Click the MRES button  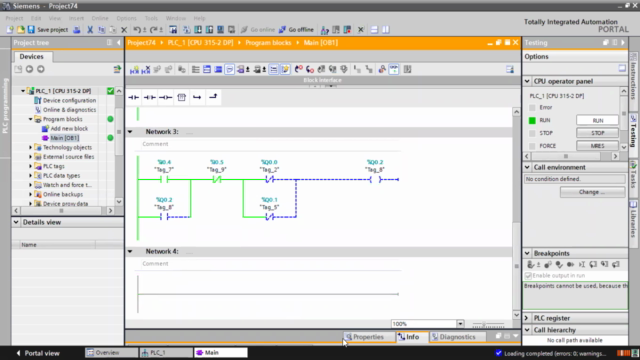click(598, 146)
